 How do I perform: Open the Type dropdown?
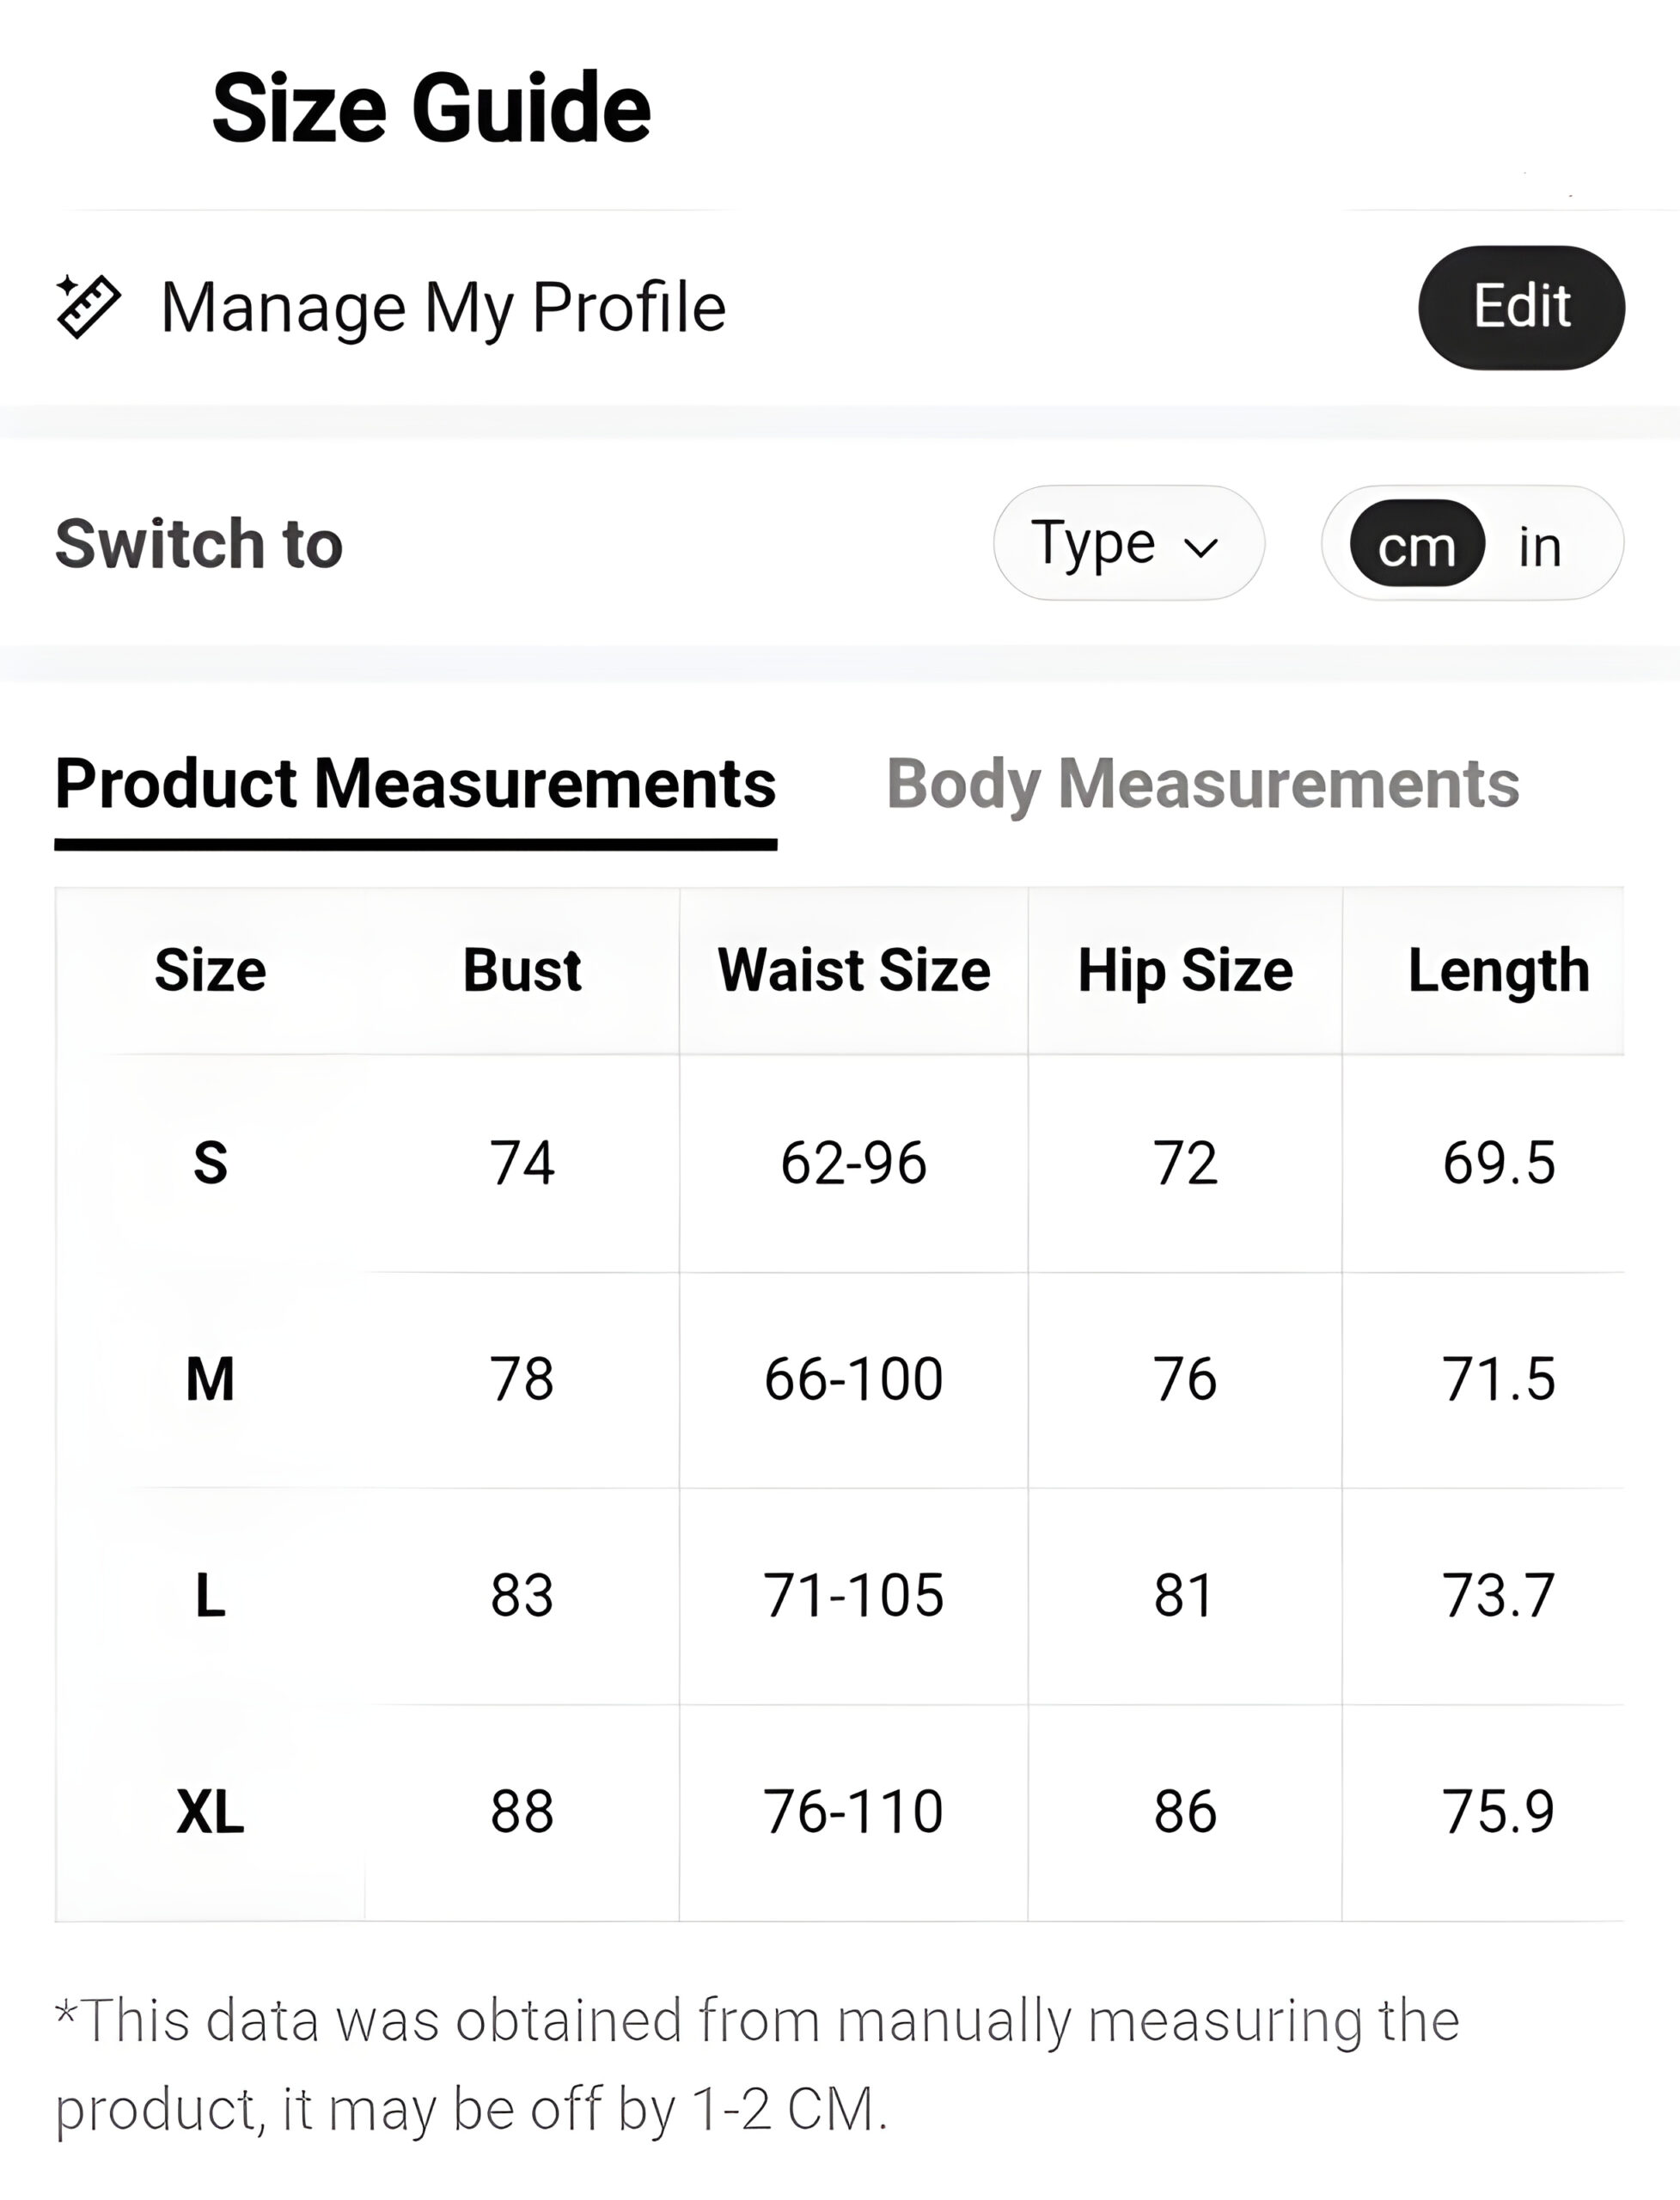1128,543
